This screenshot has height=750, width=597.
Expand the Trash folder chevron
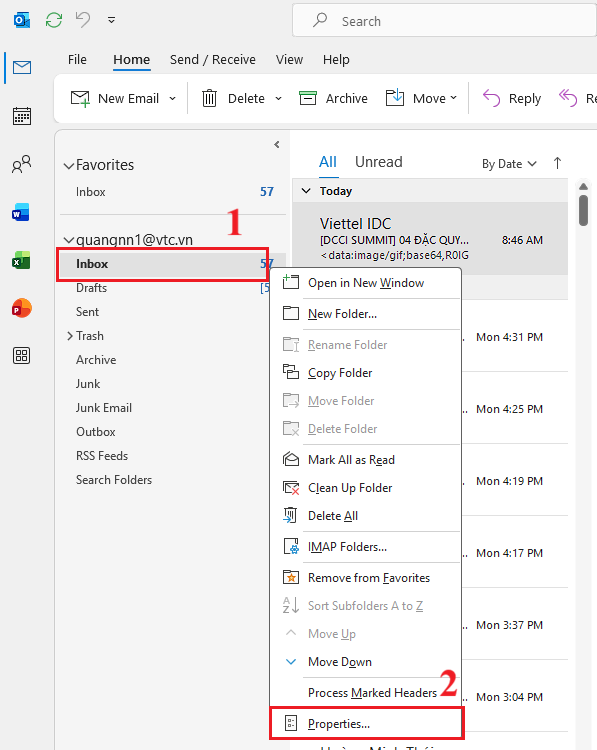70,336
